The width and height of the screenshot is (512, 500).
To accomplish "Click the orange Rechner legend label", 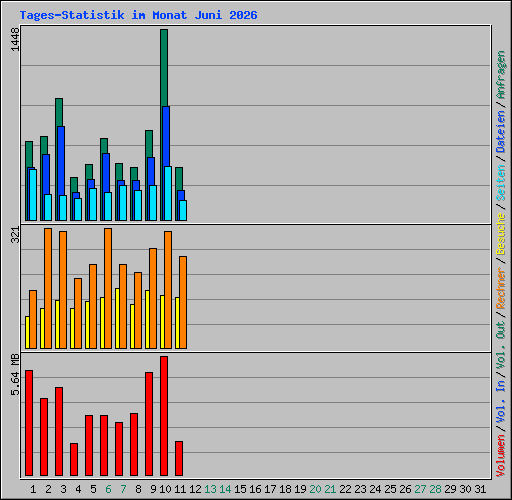I will tap(501, 288).
